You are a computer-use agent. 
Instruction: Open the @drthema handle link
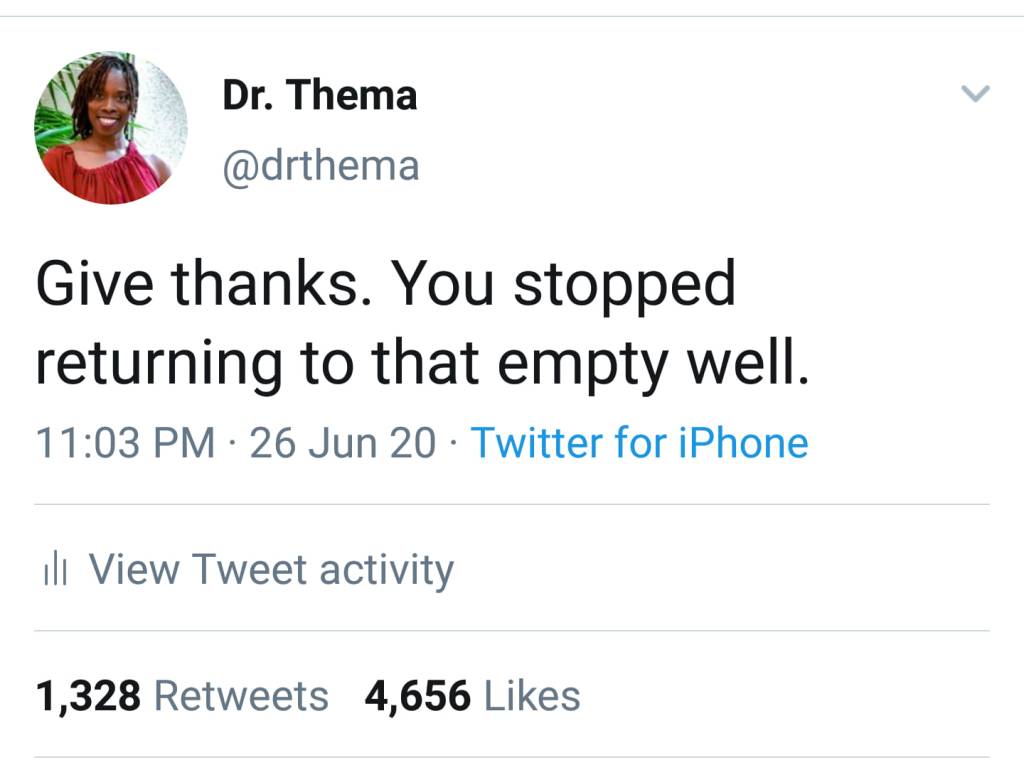(319, 165)
